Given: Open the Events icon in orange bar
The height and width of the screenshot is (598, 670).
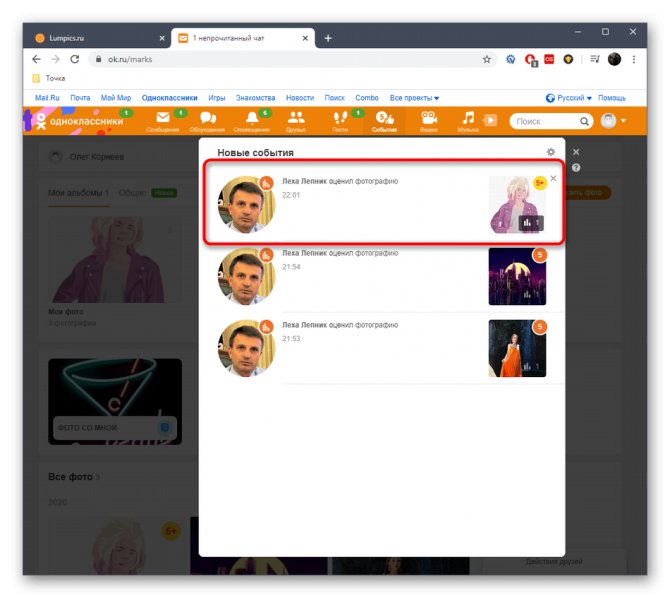Looking at the screenshot, I should [384, 118].
